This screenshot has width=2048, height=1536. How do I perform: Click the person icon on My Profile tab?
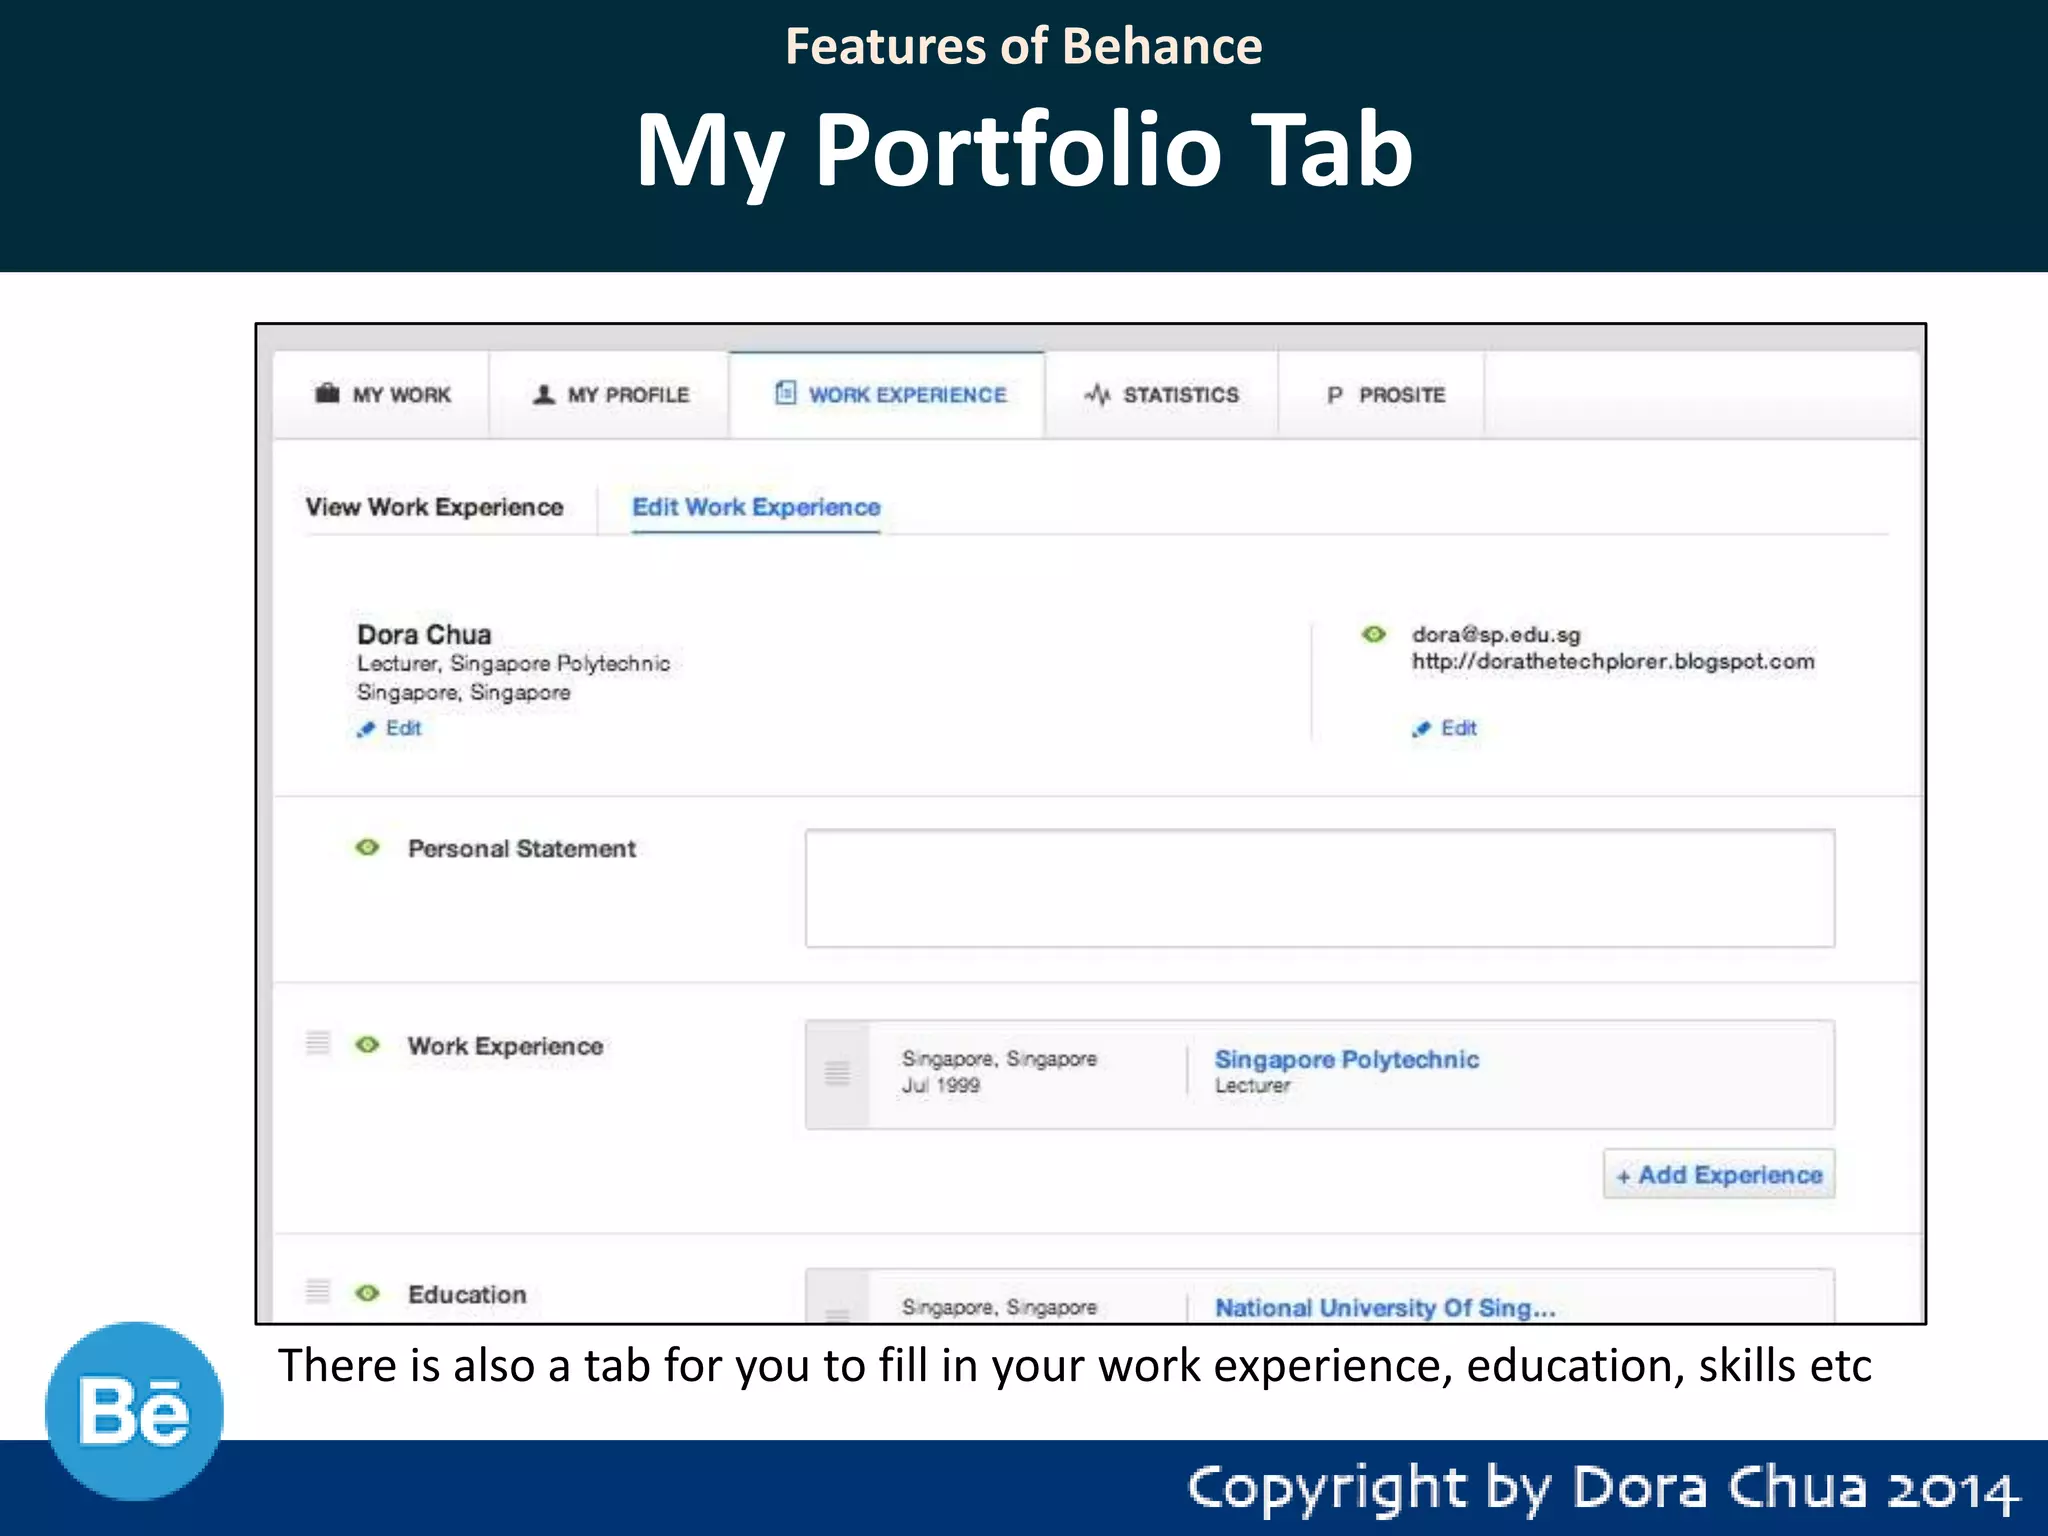point(544,394)
